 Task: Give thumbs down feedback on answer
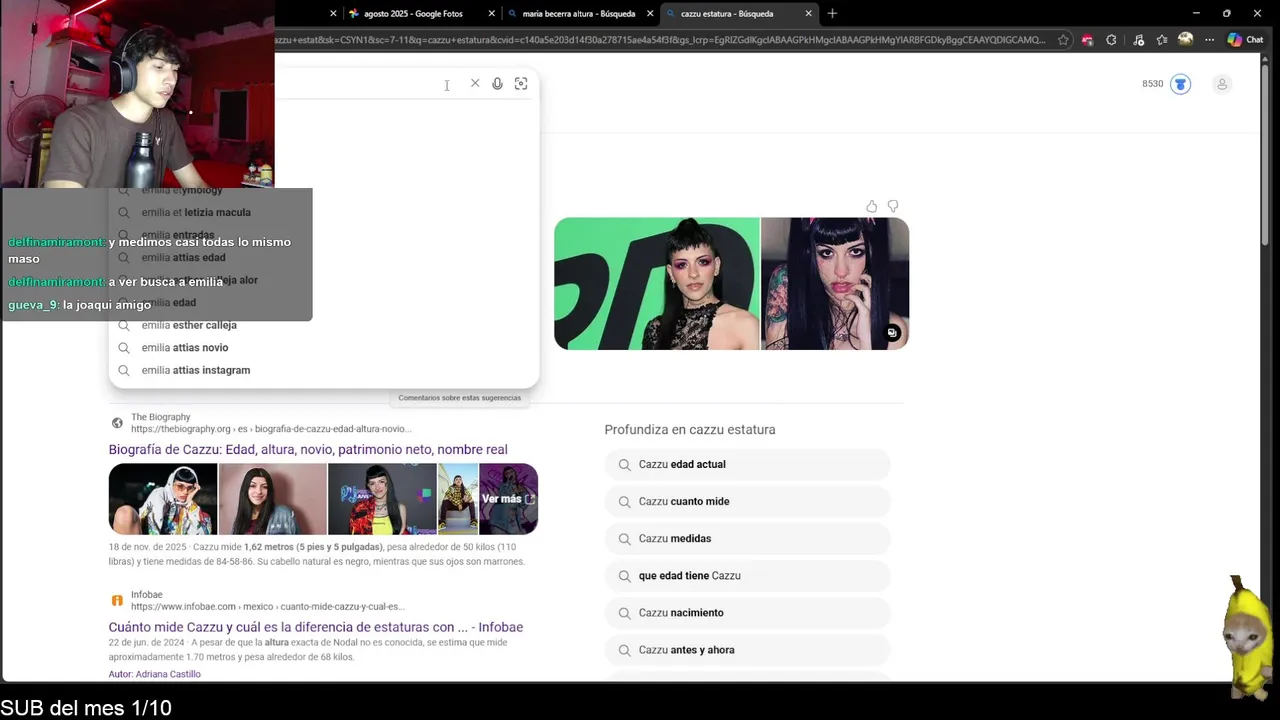tap(893, 207)
